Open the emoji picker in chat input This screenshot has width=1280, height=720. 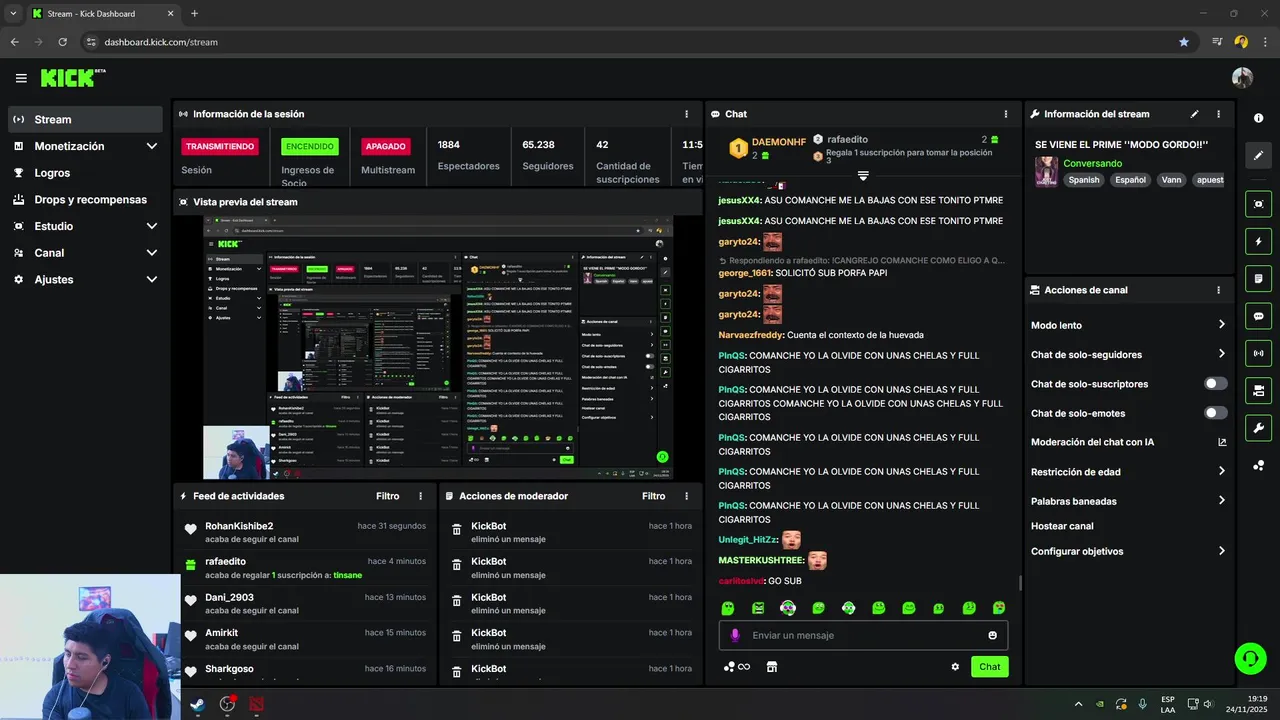(x=992, y=635)
